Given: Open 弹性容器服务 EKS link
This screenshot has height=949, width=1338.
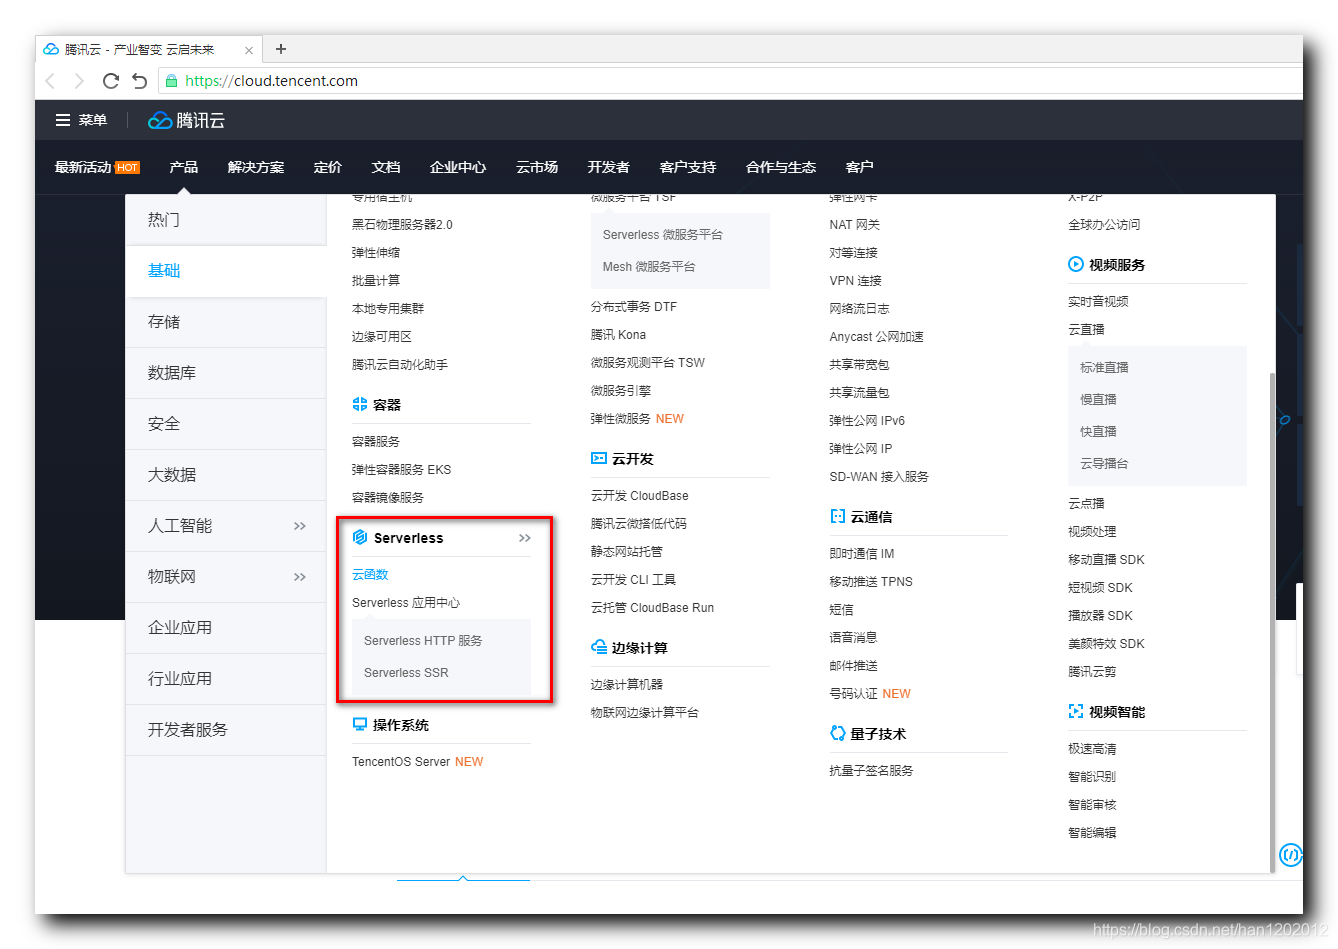Looking at the screenshot, I should (x=401, y=469).
